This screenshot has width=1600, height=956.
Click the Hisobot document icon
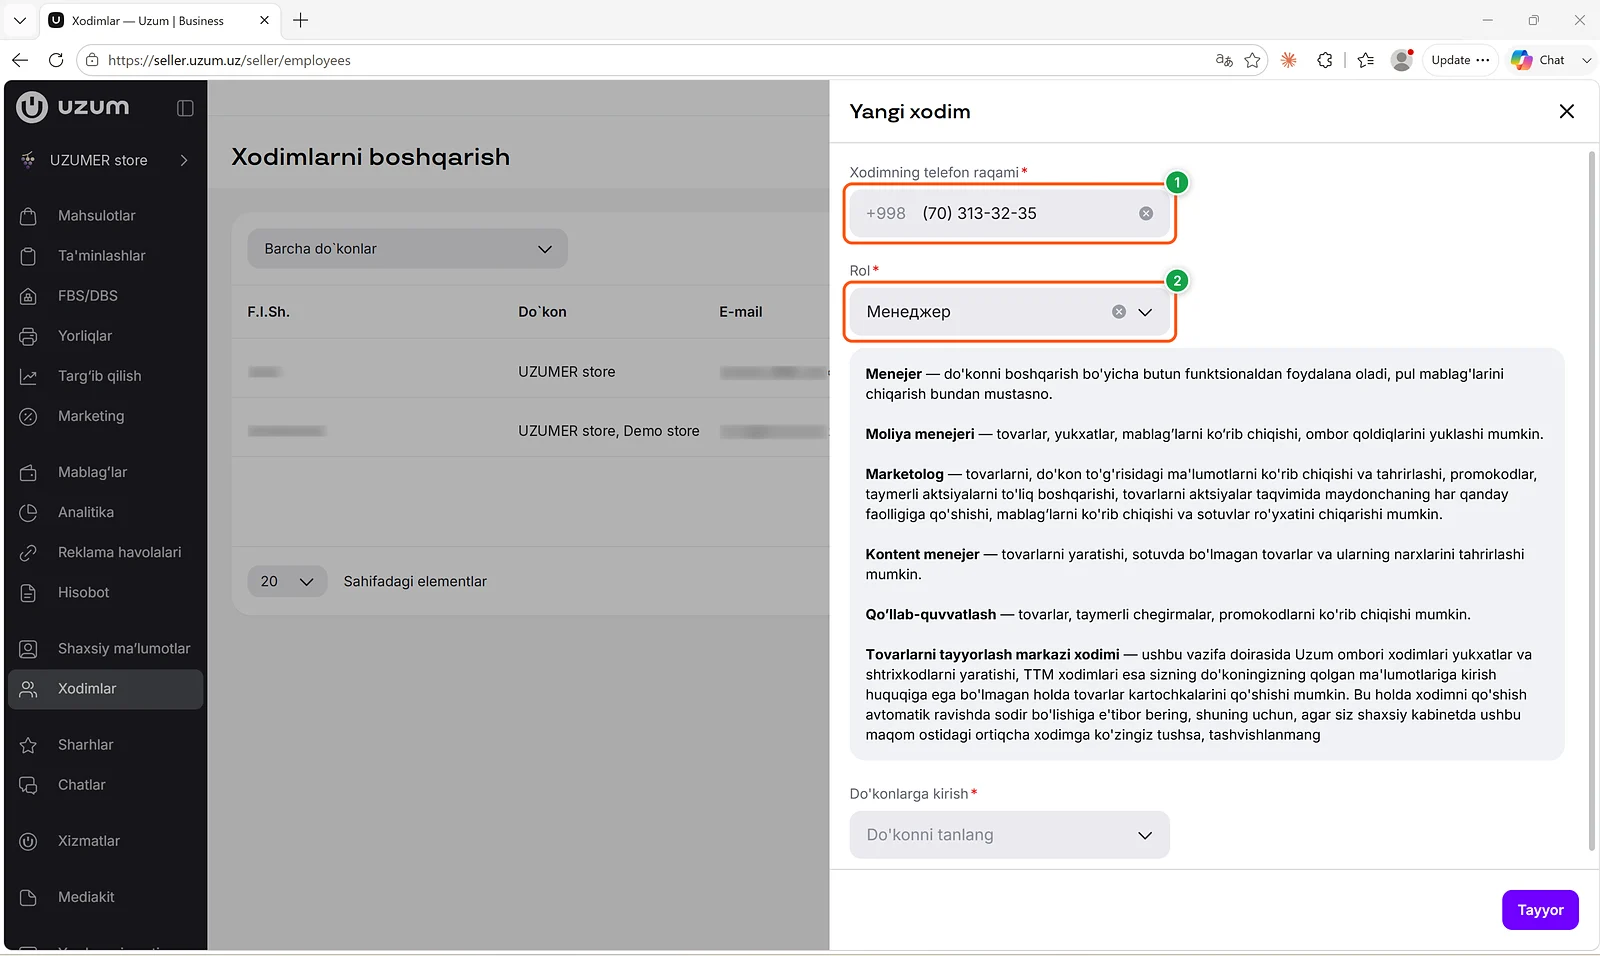(28, 593)
